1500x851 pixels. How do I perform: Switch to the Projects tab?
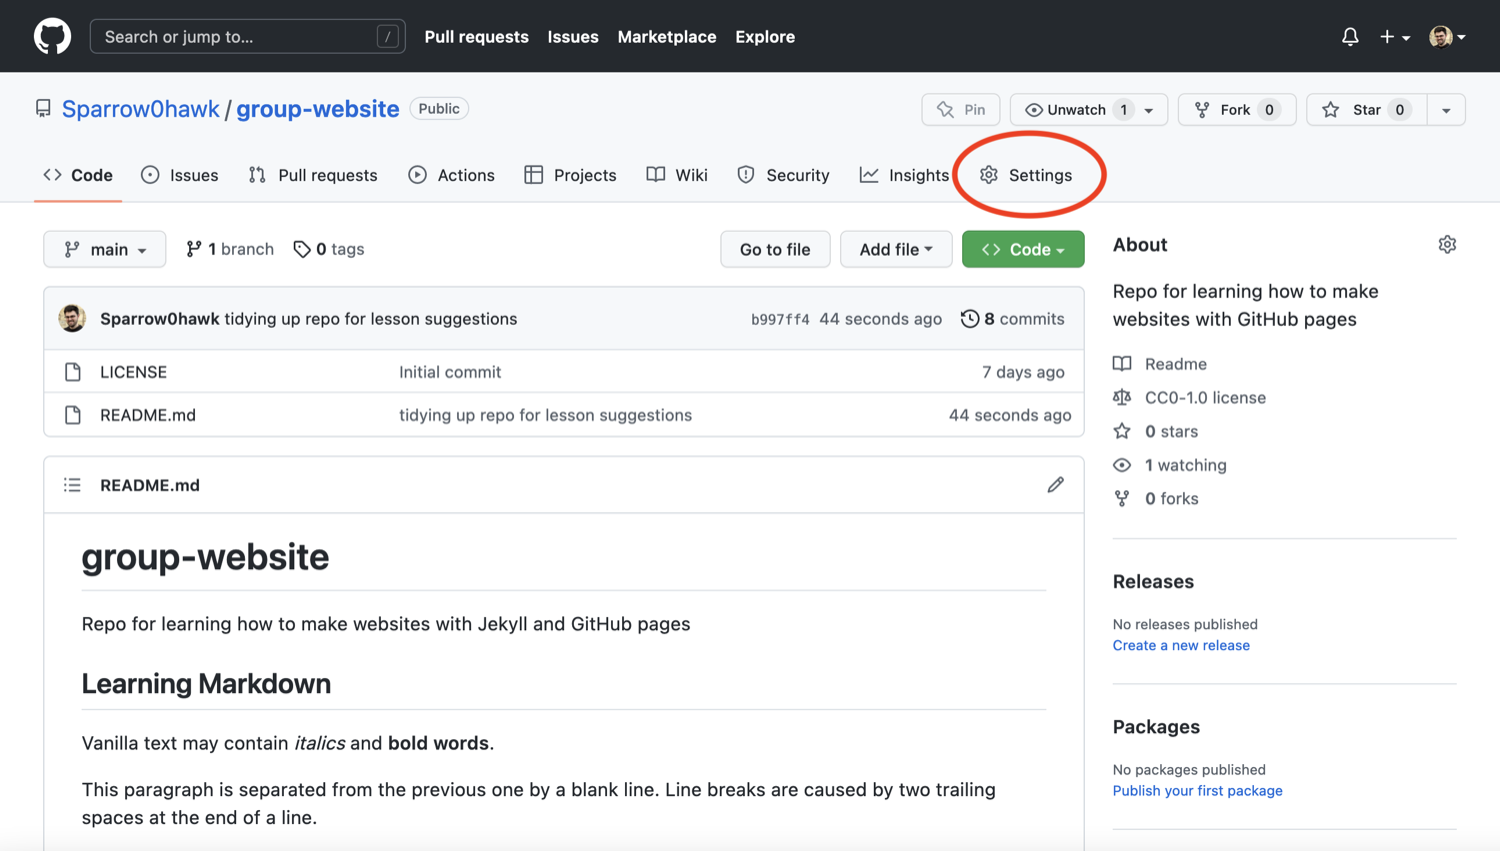tap(571, 175)
